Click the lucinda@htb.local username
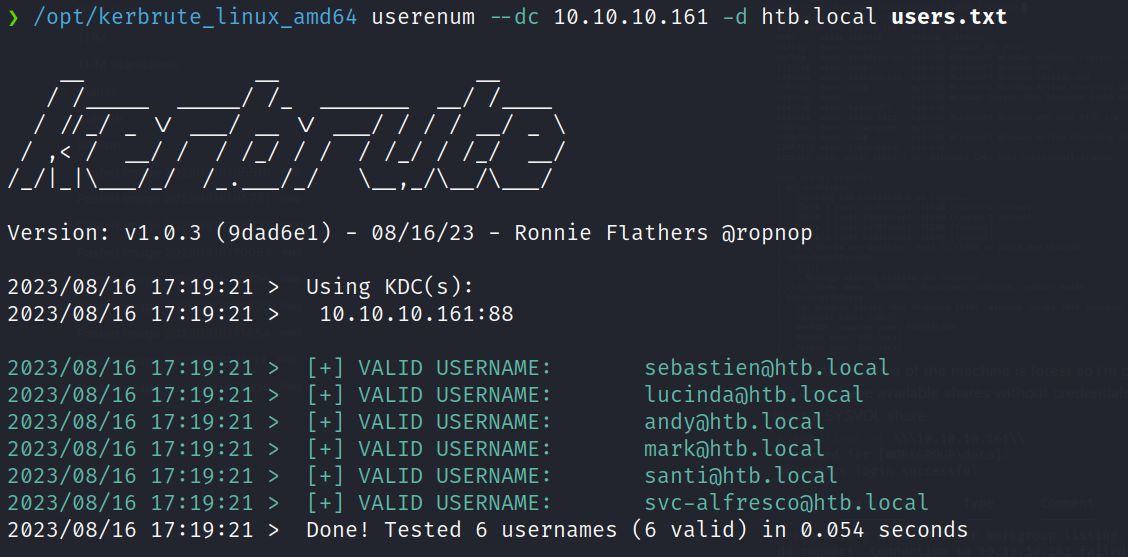This screenshot has height=557, width=1128. 753,395
